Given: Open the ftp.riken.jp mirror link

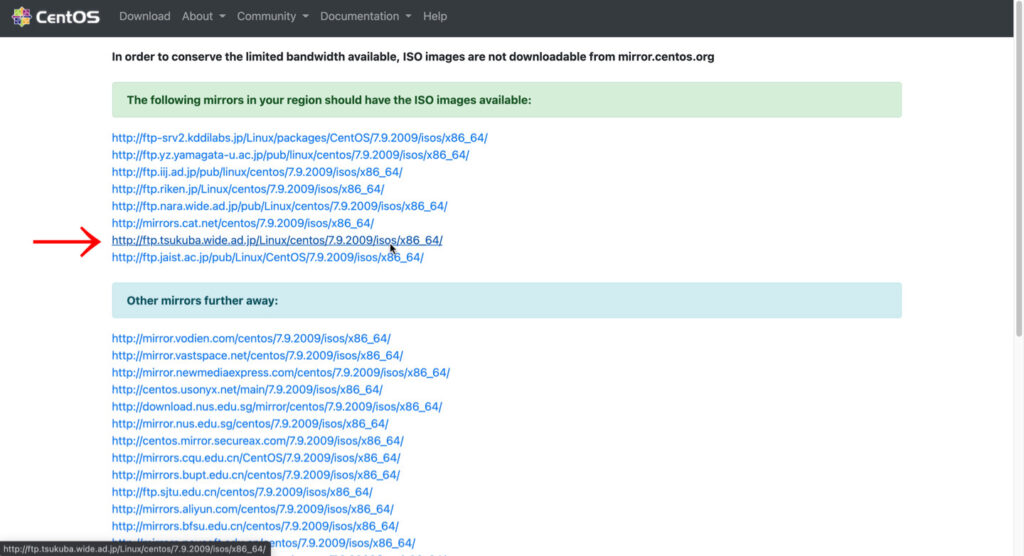Looking at the screenshot, I should click(248, 189).
